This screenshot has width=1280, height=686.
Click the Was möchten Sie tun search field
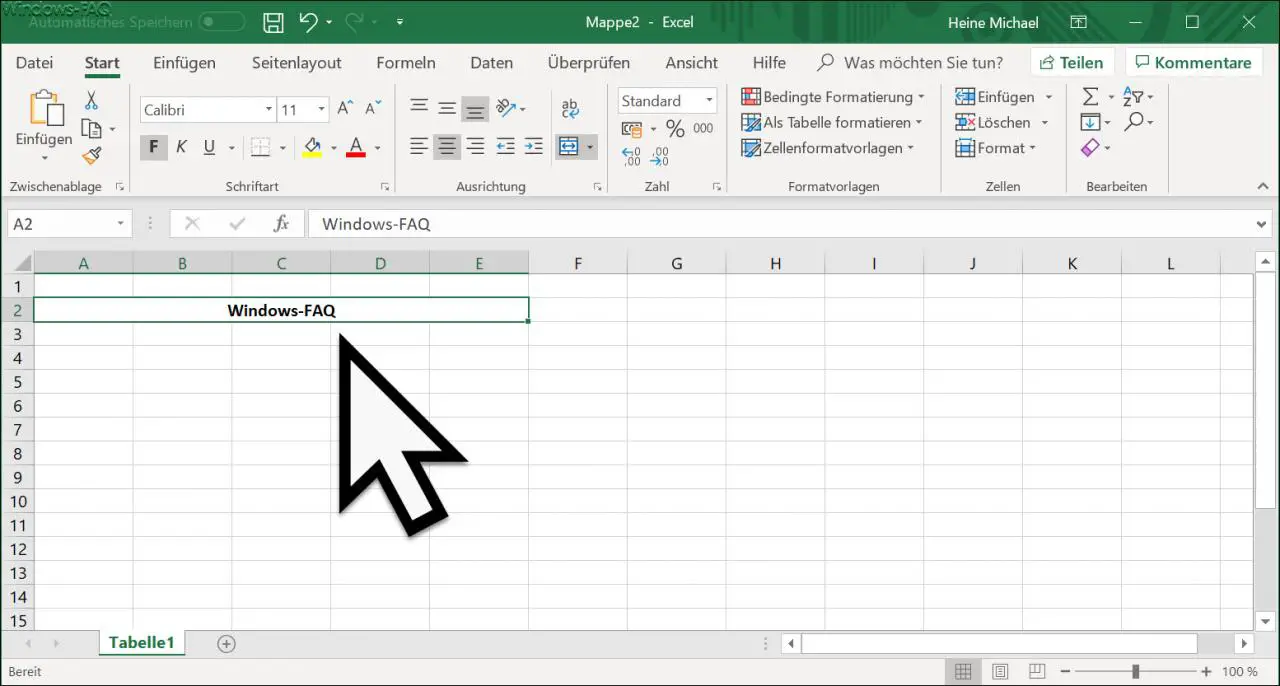[910, 62]
